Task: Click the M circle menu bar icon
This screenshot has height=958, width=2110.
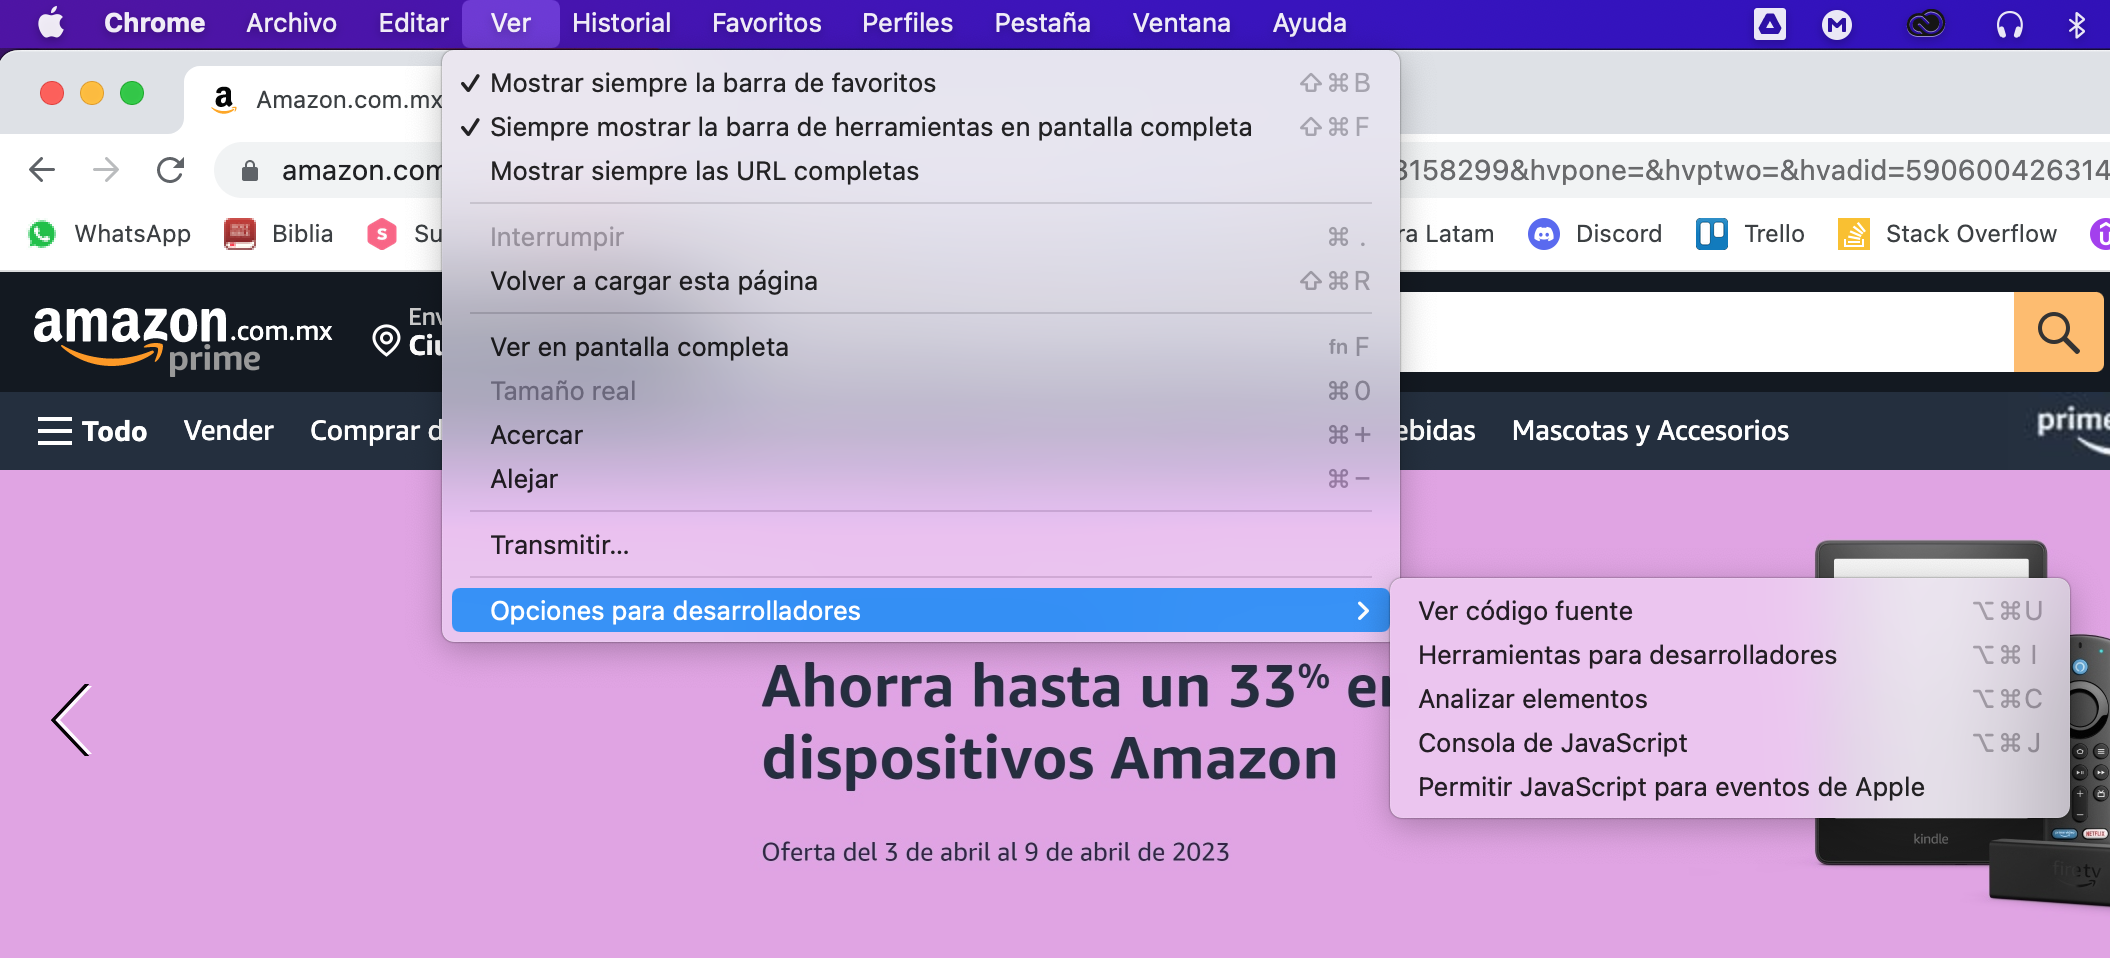Action: [1837, 24]
